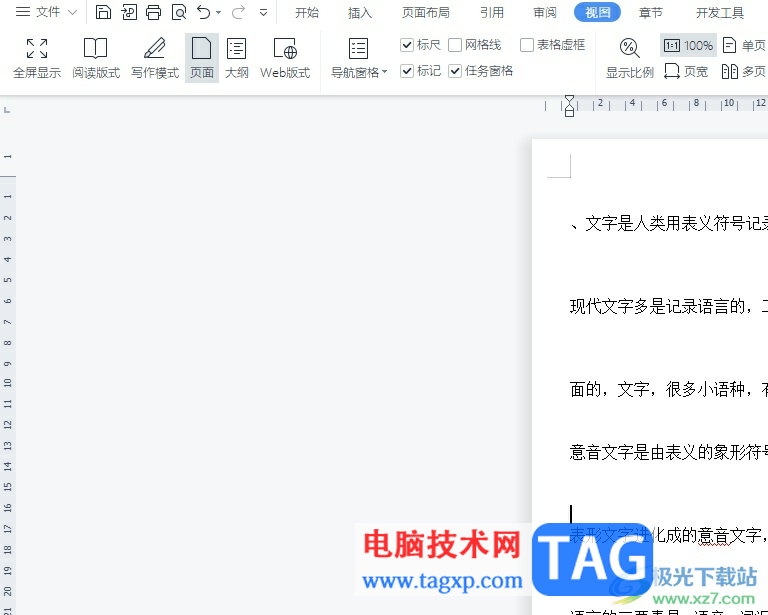768x615 pixels.
Task: Switch to the 开发工具 tab
Action: (720, 13)
